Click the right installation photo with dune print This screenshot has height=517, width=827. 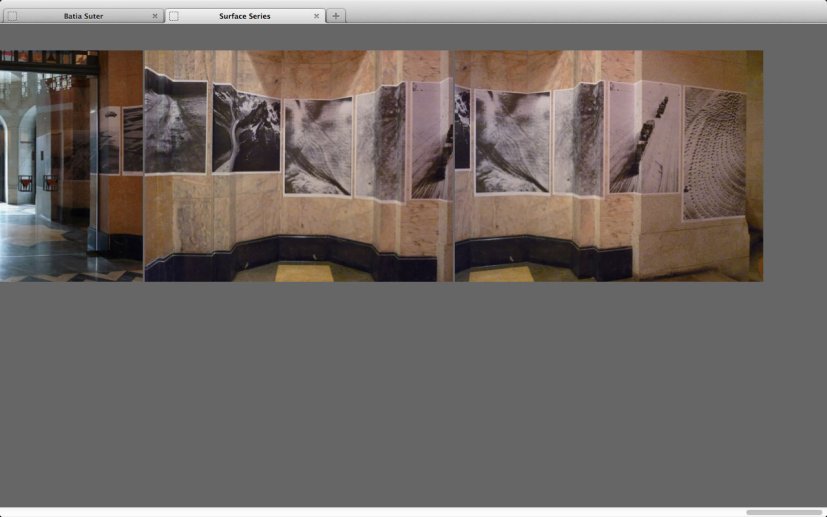pos(609,166)
